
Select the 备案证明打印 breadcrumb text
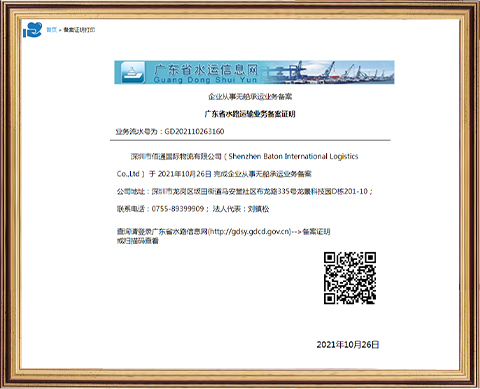click(79, 30)
